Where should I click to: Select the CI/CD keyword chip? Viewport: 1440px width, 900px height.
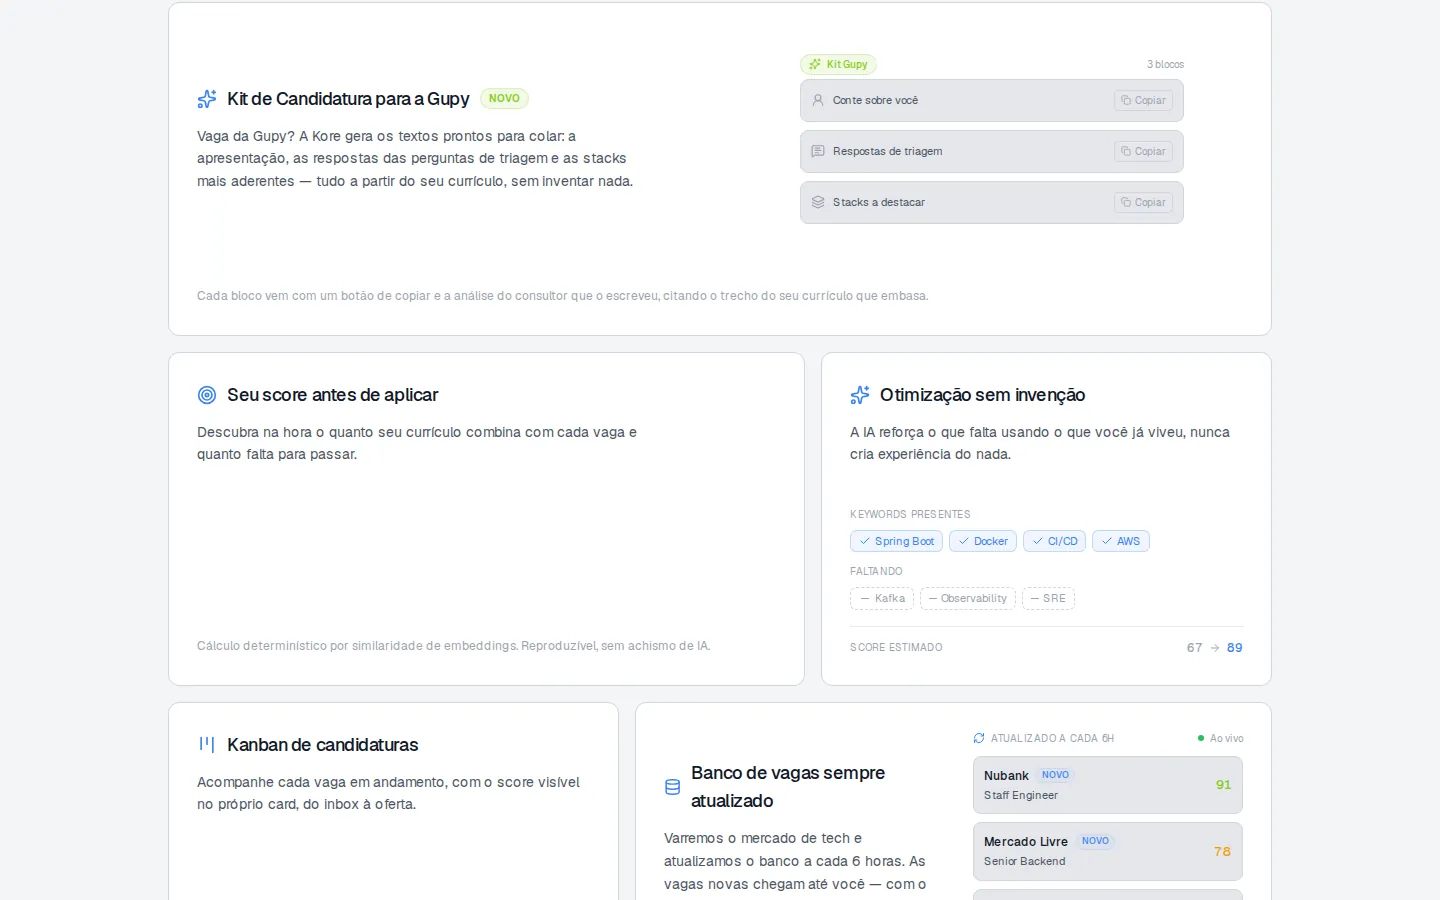pos(1054,541)
